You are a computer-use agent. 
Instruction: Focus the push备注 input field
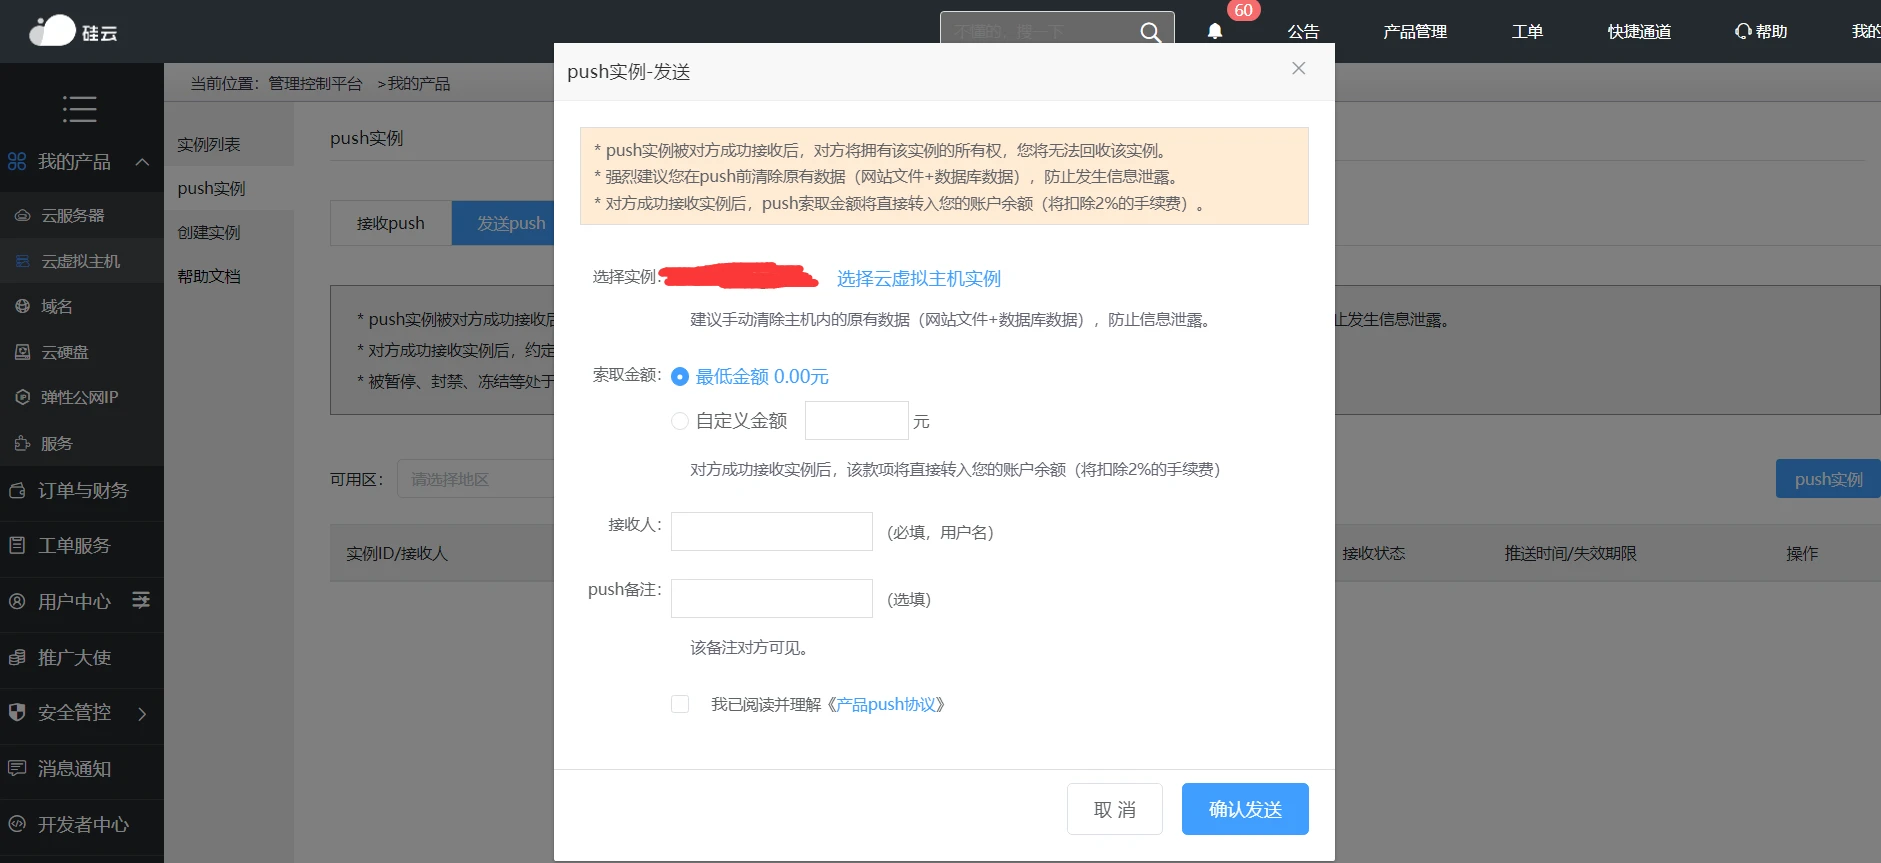(772, 598)
